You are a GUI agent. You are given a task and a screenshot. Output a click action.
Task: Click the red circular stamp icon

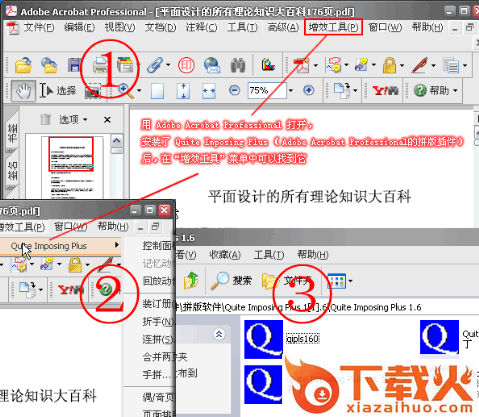(x=186, y=65)
